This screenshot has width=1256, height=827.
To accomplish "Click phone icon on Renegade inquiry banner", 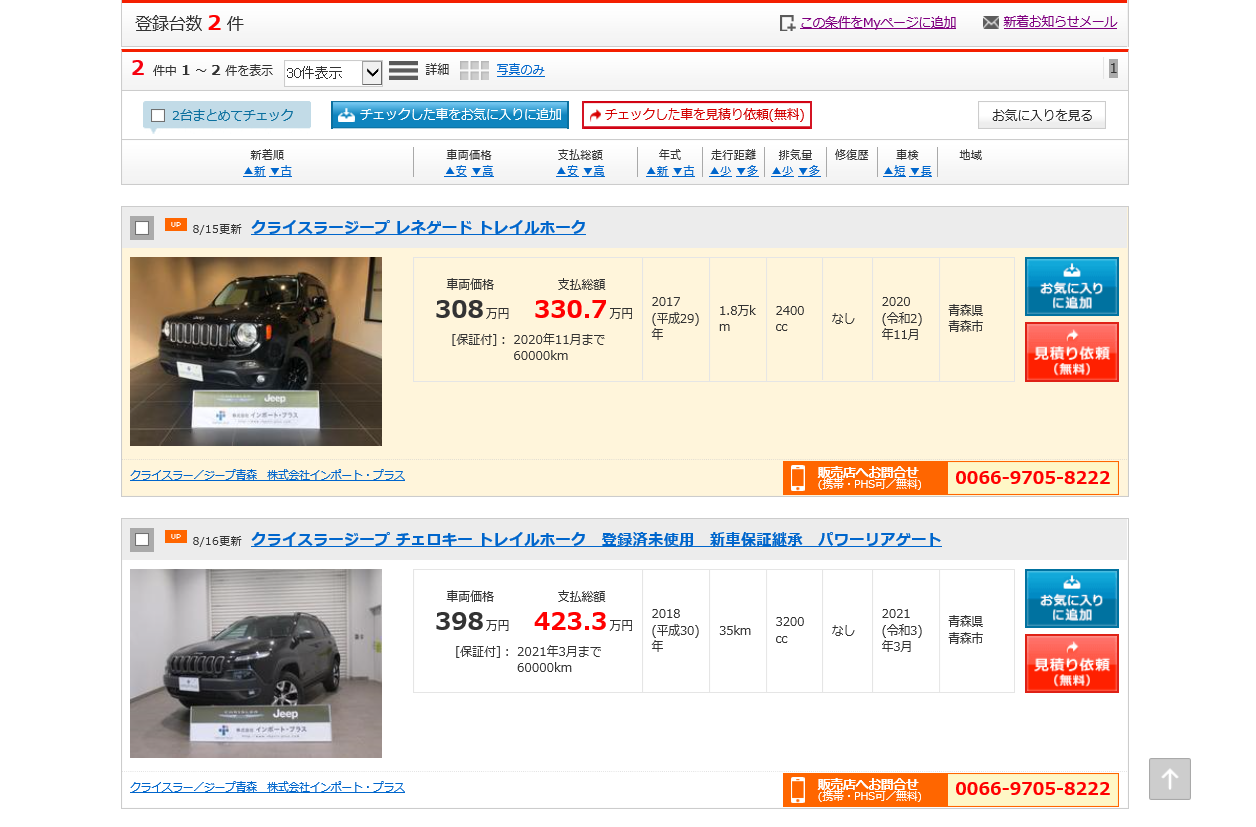I will [x=798, y=478].
